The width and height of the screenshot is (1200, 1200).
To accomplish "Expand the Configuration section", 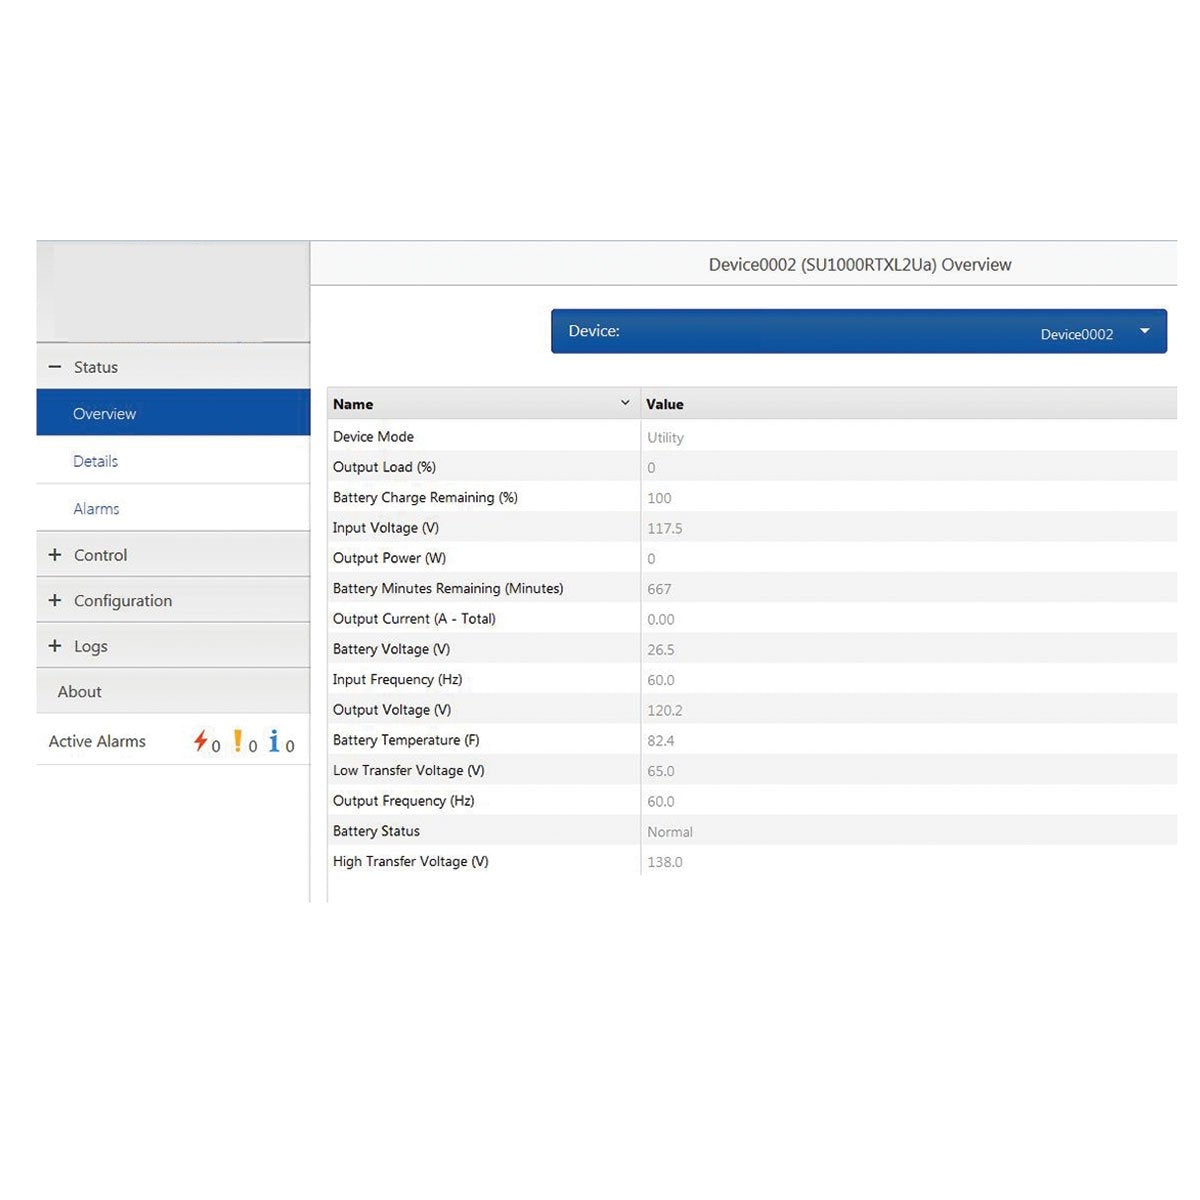I will point(123,600).
